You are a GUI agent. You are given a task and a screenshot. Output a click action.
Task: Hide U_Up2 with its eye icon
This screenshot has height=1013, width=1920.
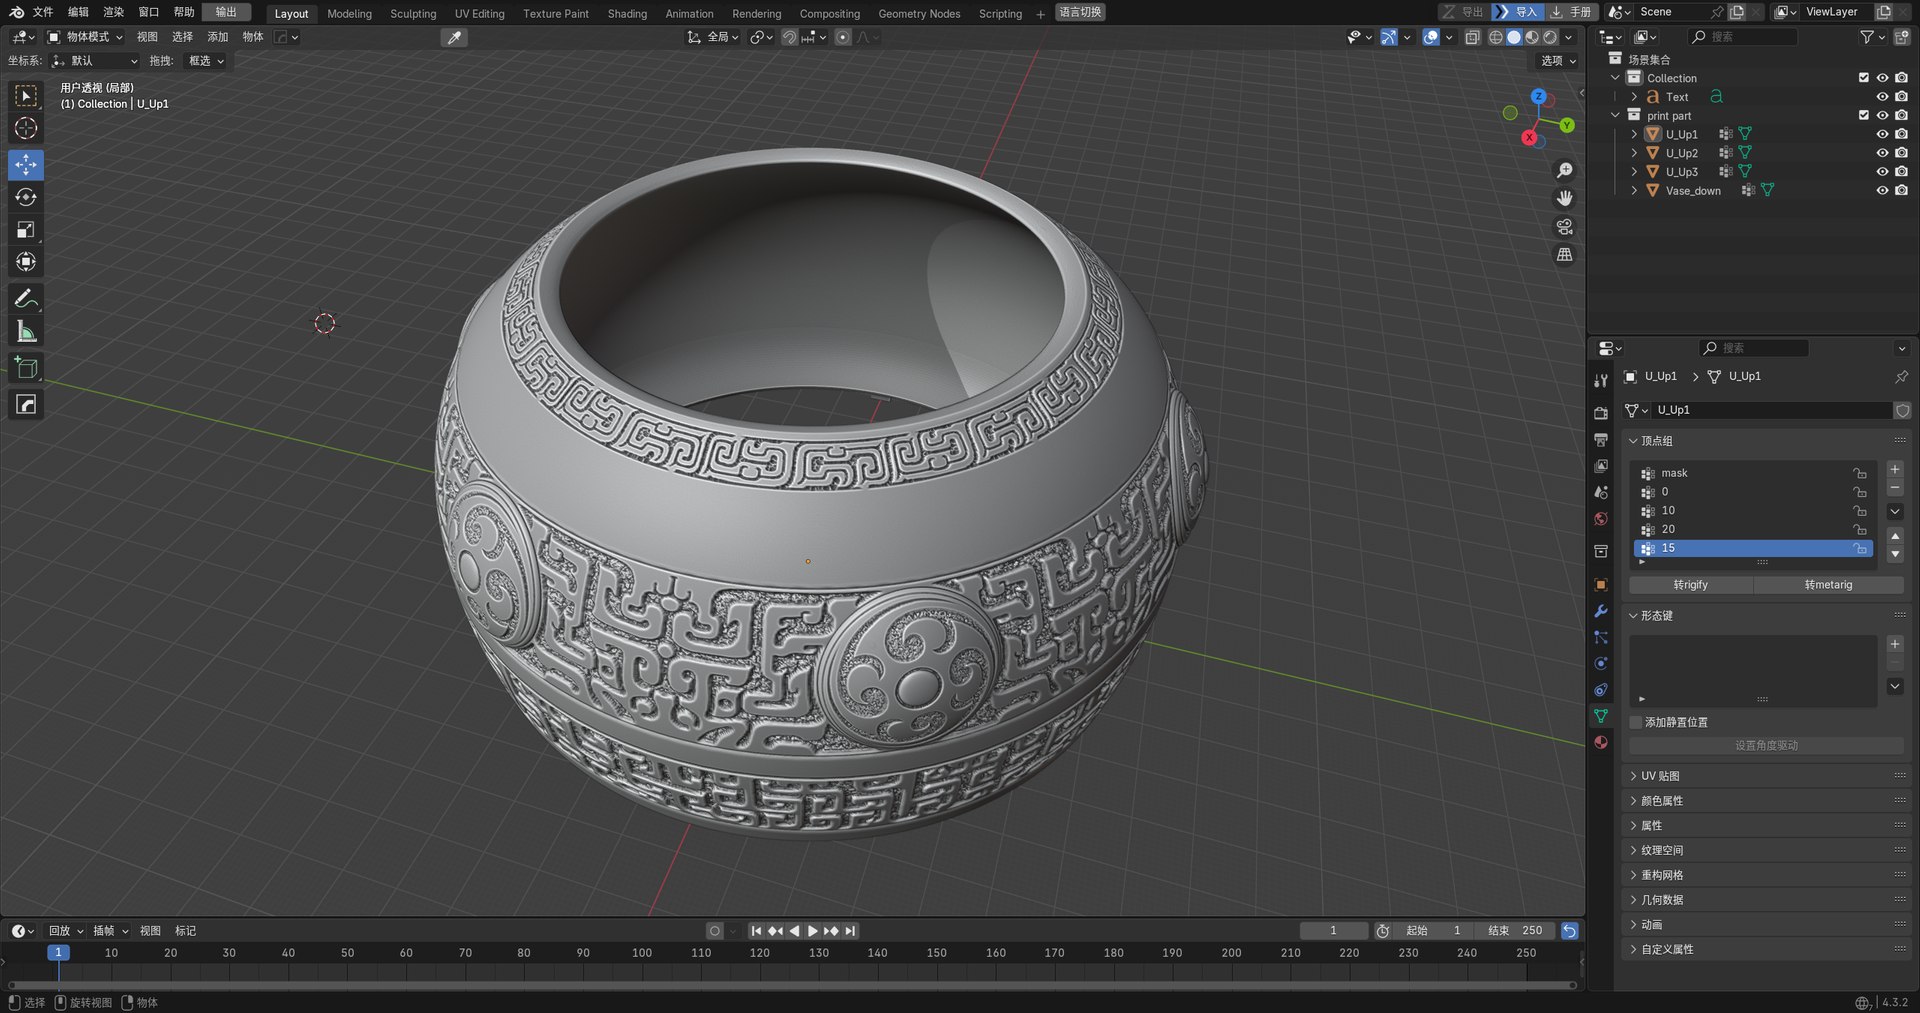tap(1882, 153)
